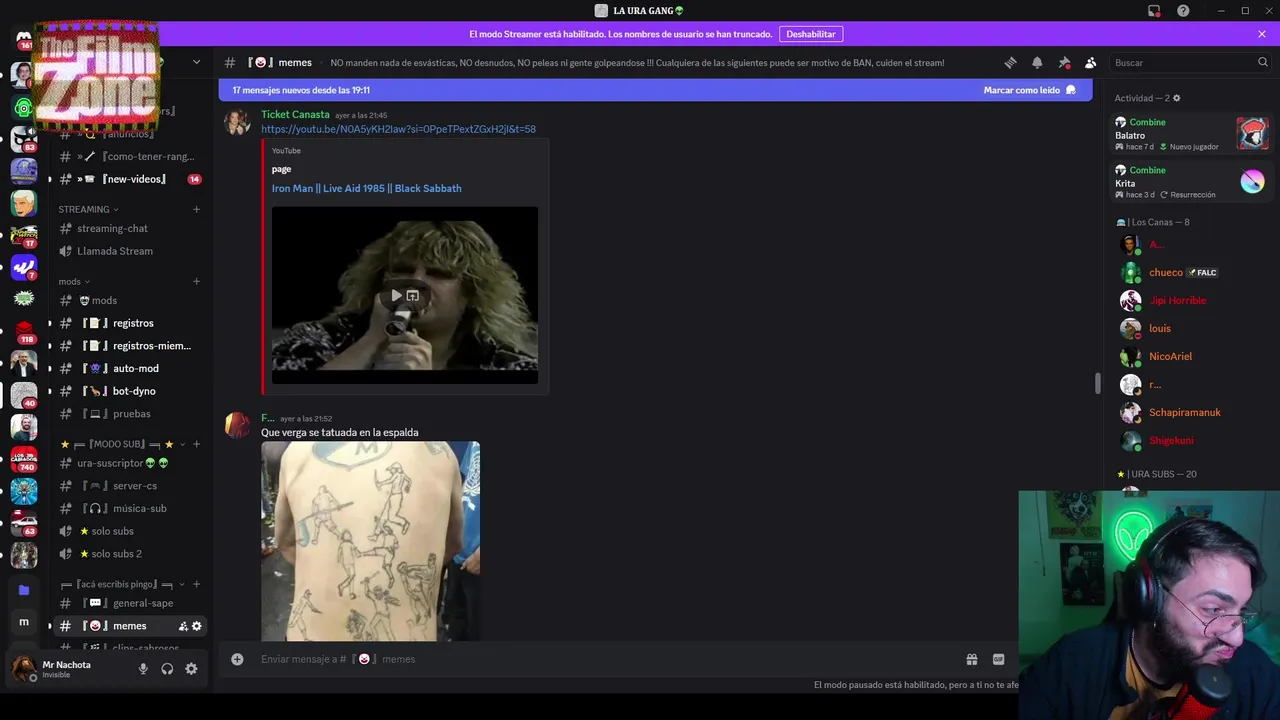The width and height of the screenshot is (1280, 720).
Task: Mute microphone in user panel
Action: 143,669
